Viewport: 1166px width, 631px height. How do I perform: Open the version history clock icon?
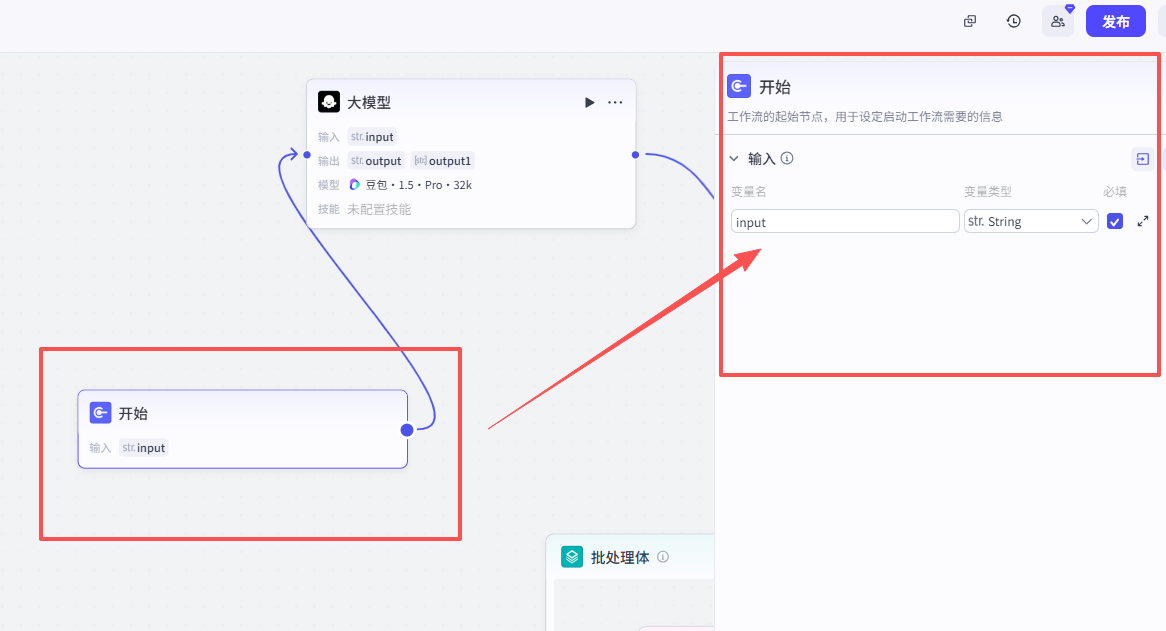tap(1014, 22)
